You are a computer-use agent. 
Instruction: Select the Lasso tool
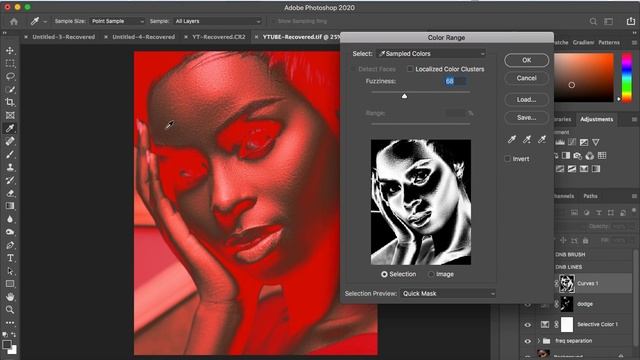coord(10,76)
